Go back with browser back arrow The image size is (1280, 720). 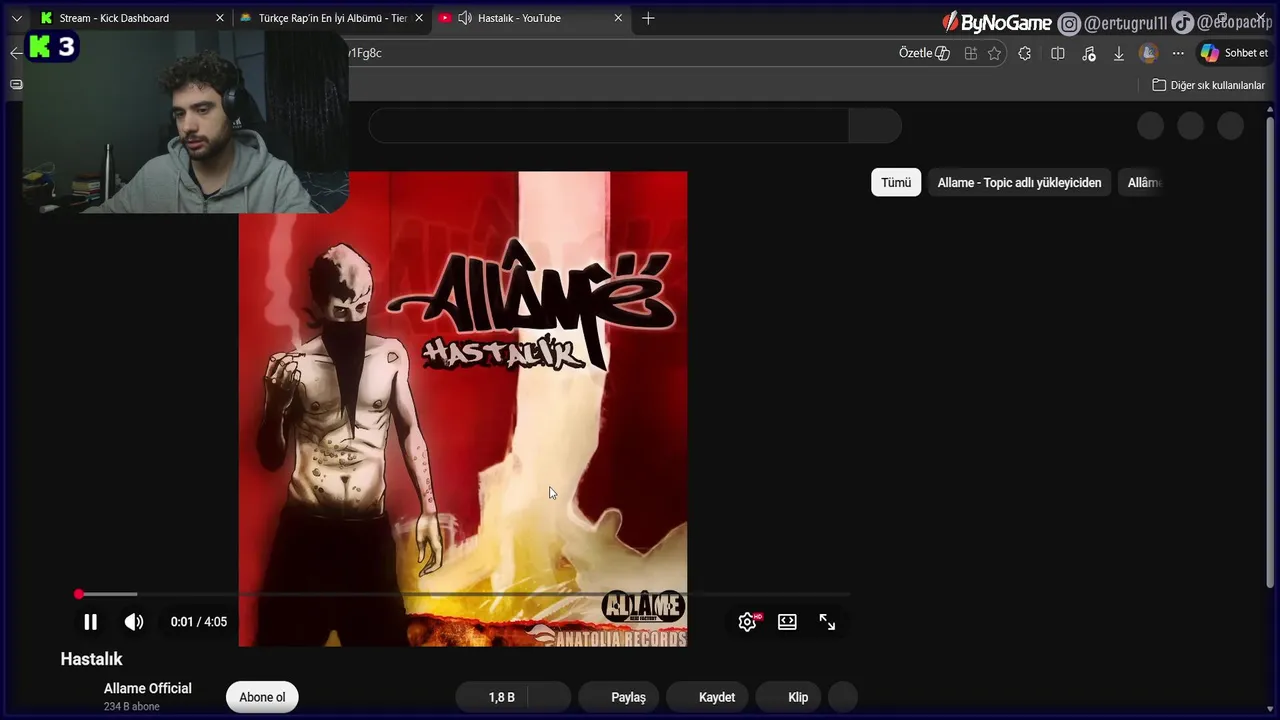point(15,53)
